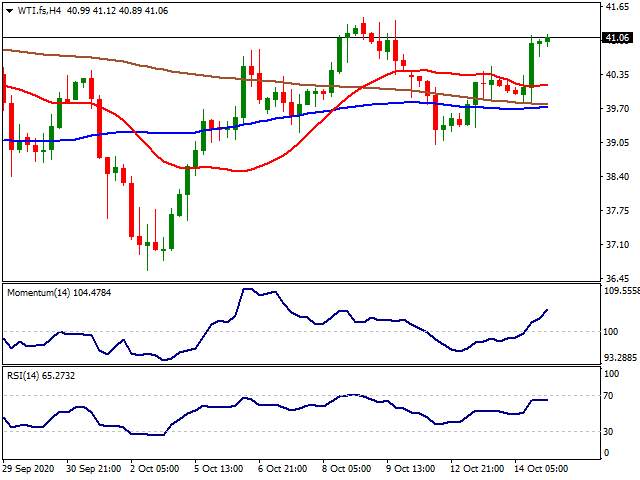Click the momentum scale 100 level label
This screenshot has width=640, height=480.
click(x=611, y=331)
